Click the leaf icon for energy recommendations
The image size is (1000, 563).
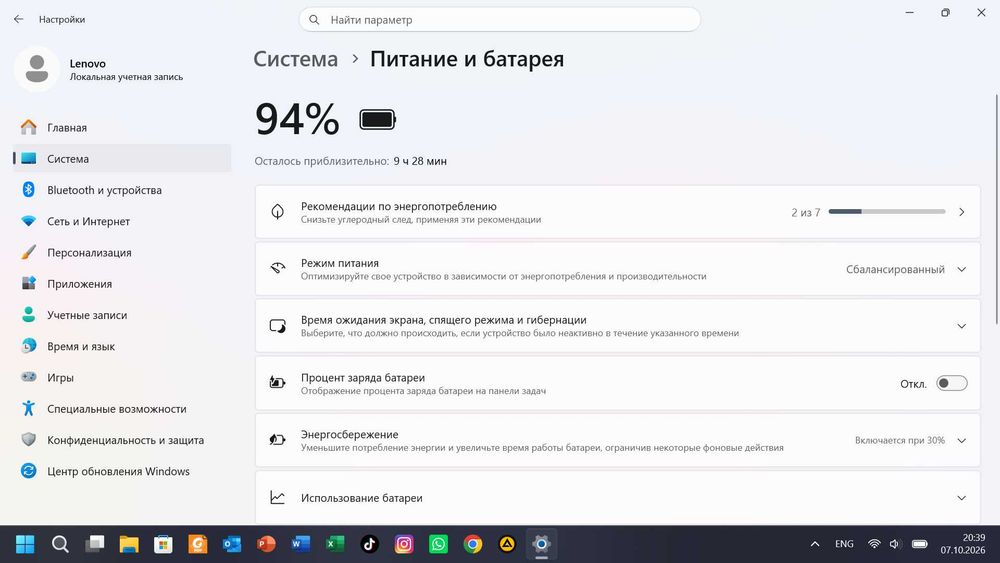pyautogui.click(x=277, y=212)
